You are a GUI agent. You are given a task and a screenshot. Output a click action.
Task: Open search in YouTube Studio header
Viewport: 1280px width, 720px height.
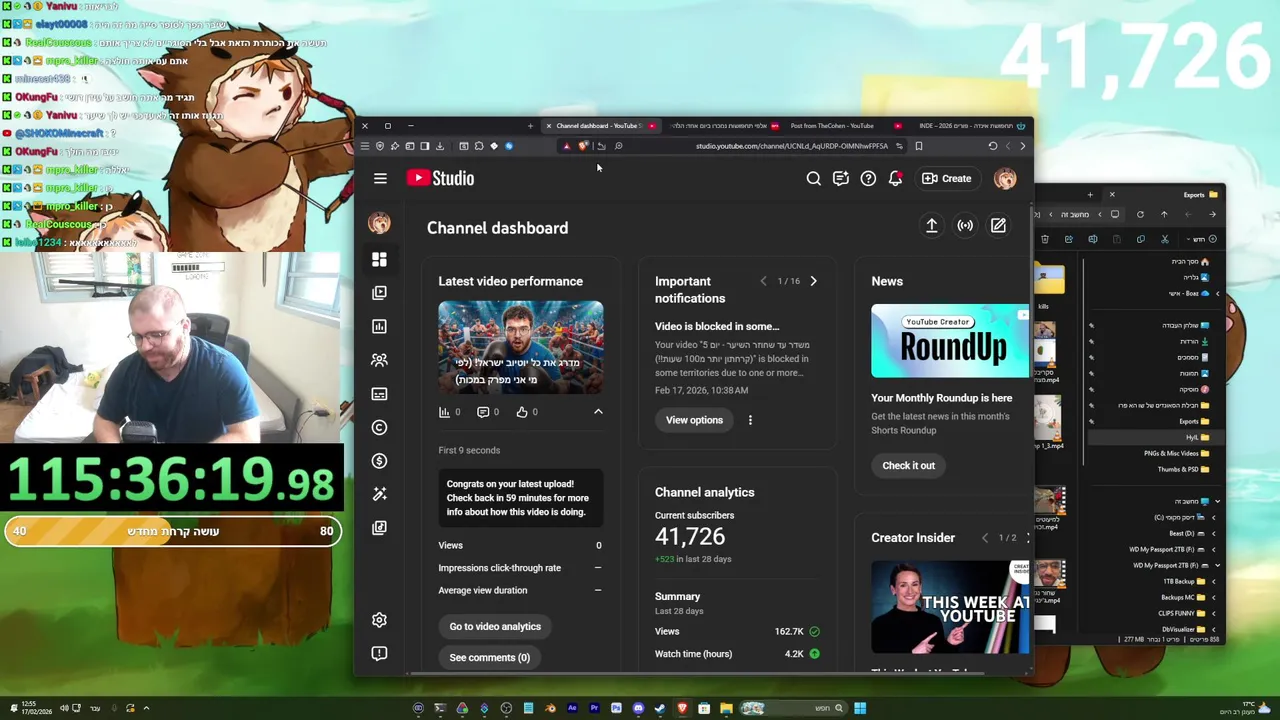click(x=813, y=179)
